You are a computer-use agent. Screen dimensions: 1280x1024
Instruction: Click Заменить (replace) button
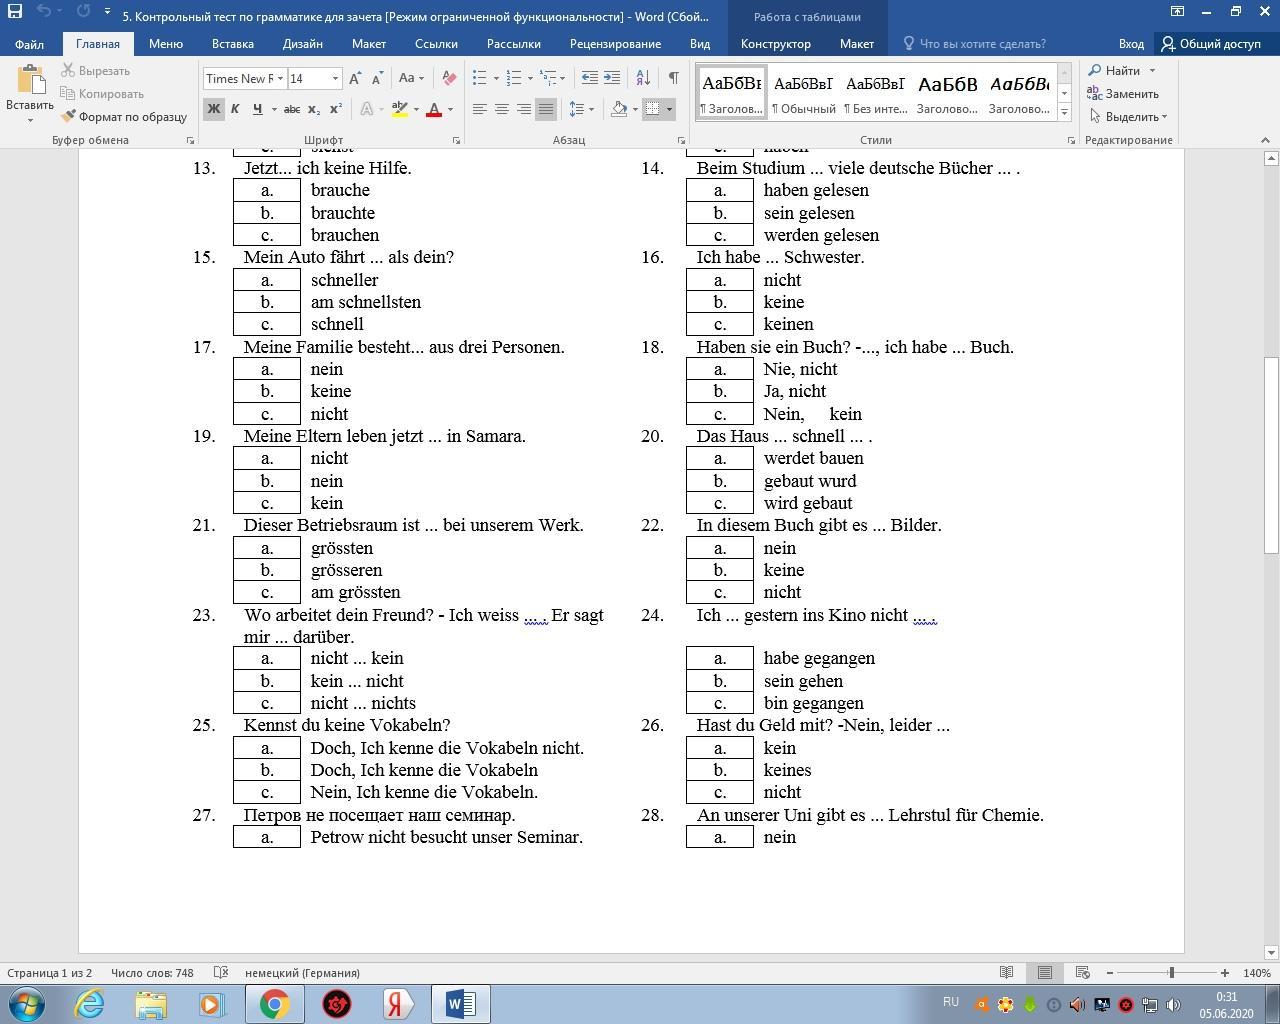tap(1123, 94)
